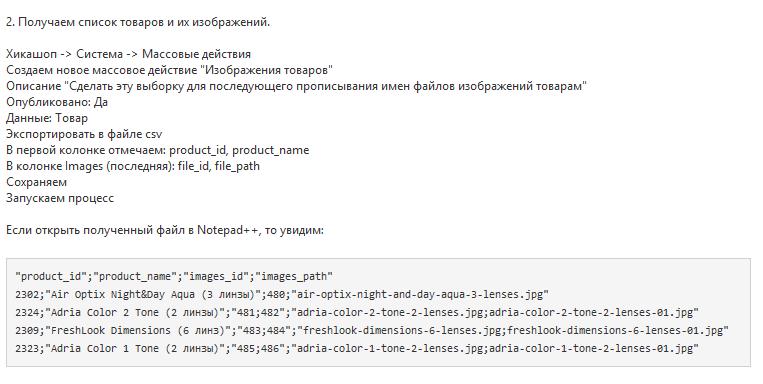Click the code row starting with 2302
The width and height of the screenshot is (763, 384).
(282, 294)
